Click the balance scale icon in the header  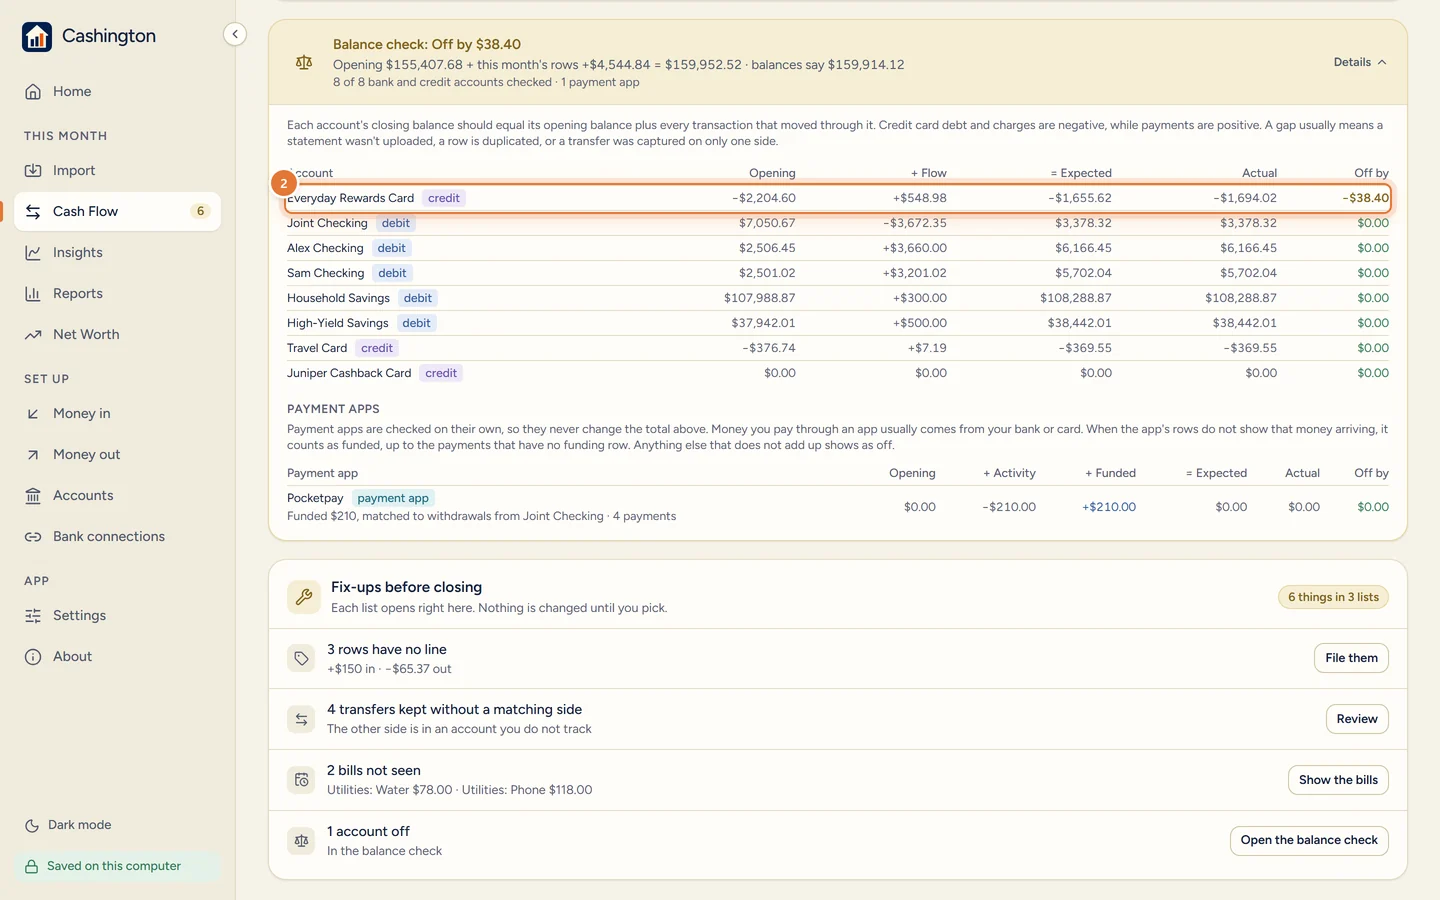point(304,62)
